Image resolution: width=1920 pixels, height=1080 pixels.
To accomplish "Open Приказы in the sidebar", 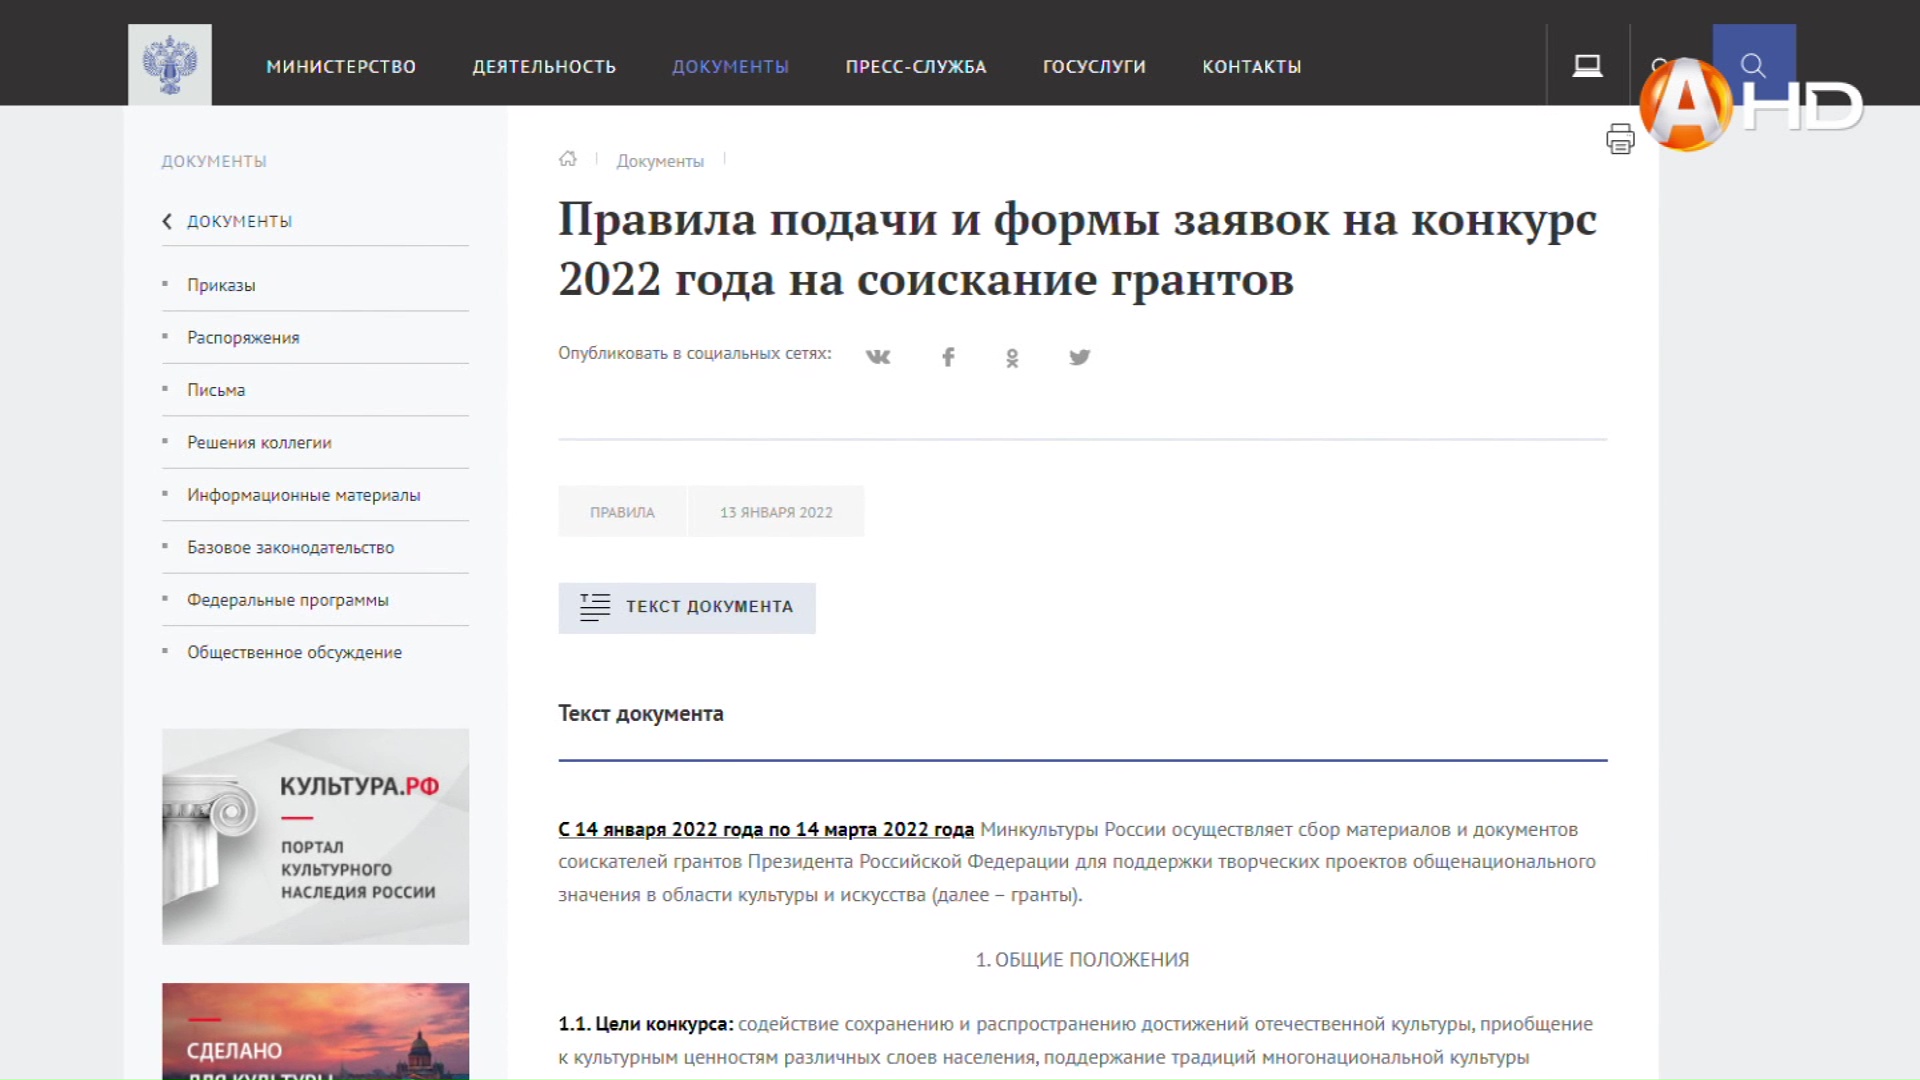I will tap(221, 285).
